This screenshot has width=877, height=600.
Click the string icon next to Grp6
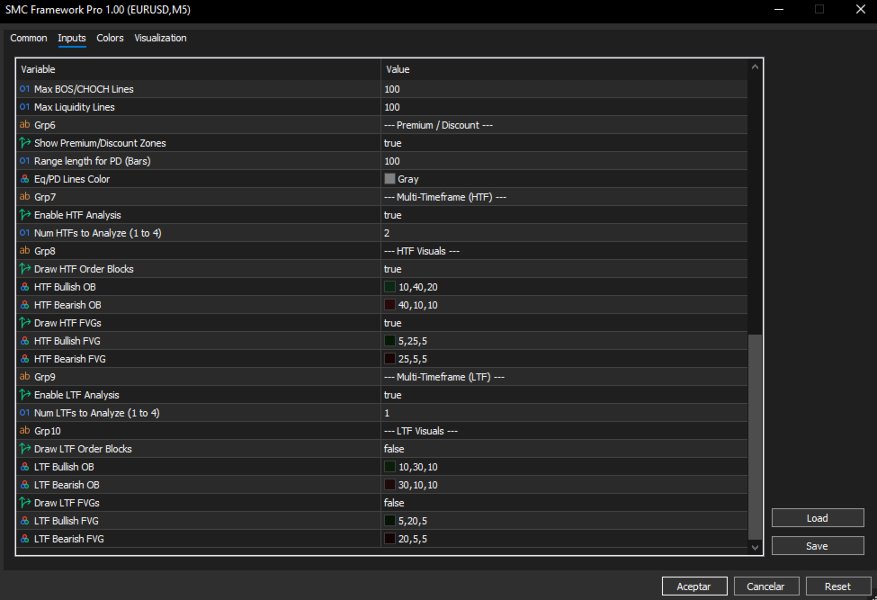coord(25,125)
